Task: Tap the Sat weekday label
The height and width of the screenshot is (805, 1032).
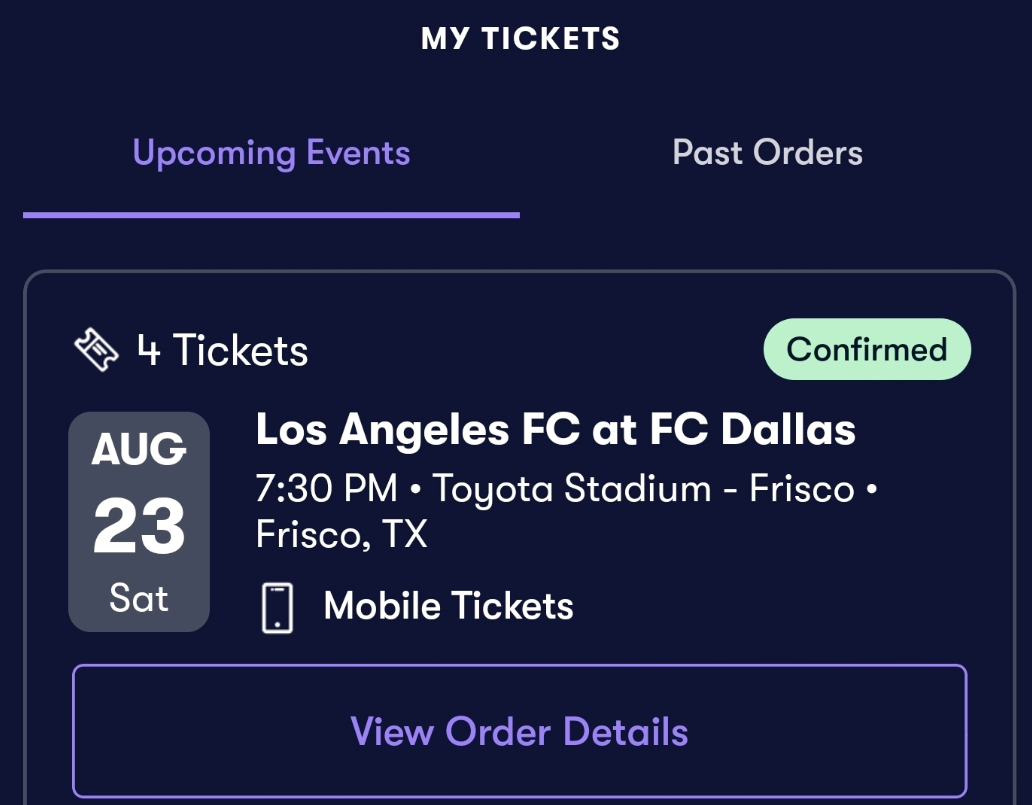Action: pos(139,598)
